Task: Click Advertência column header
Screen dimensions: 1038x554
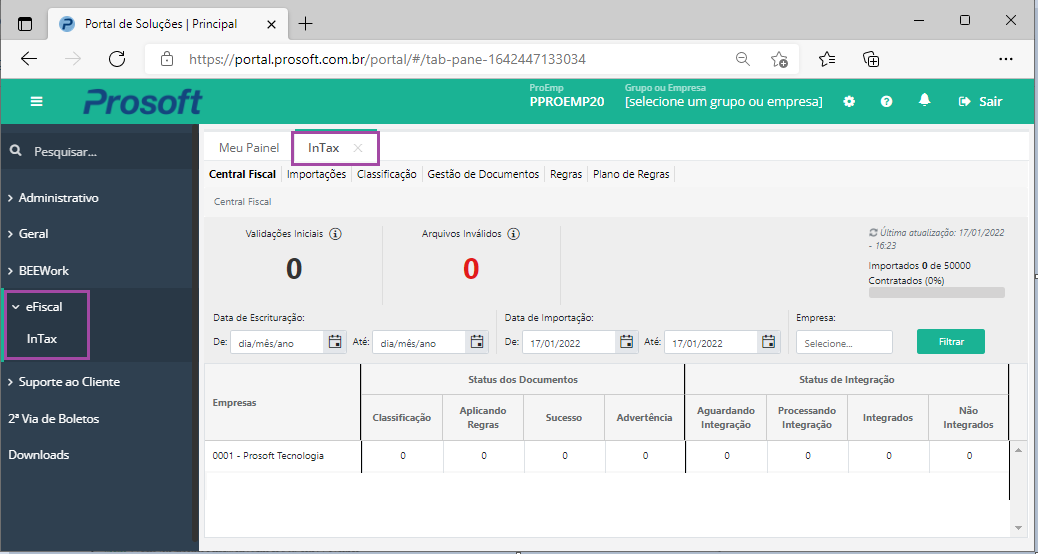Action: click(x=645, y=418)
